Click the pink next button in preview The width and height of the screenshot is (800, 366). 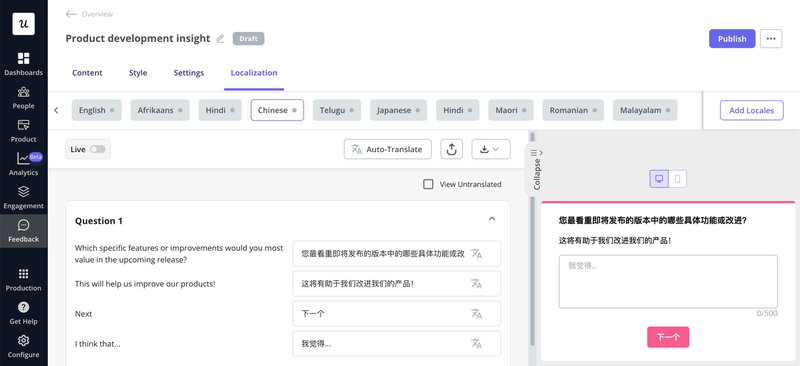tap(668, 337)
